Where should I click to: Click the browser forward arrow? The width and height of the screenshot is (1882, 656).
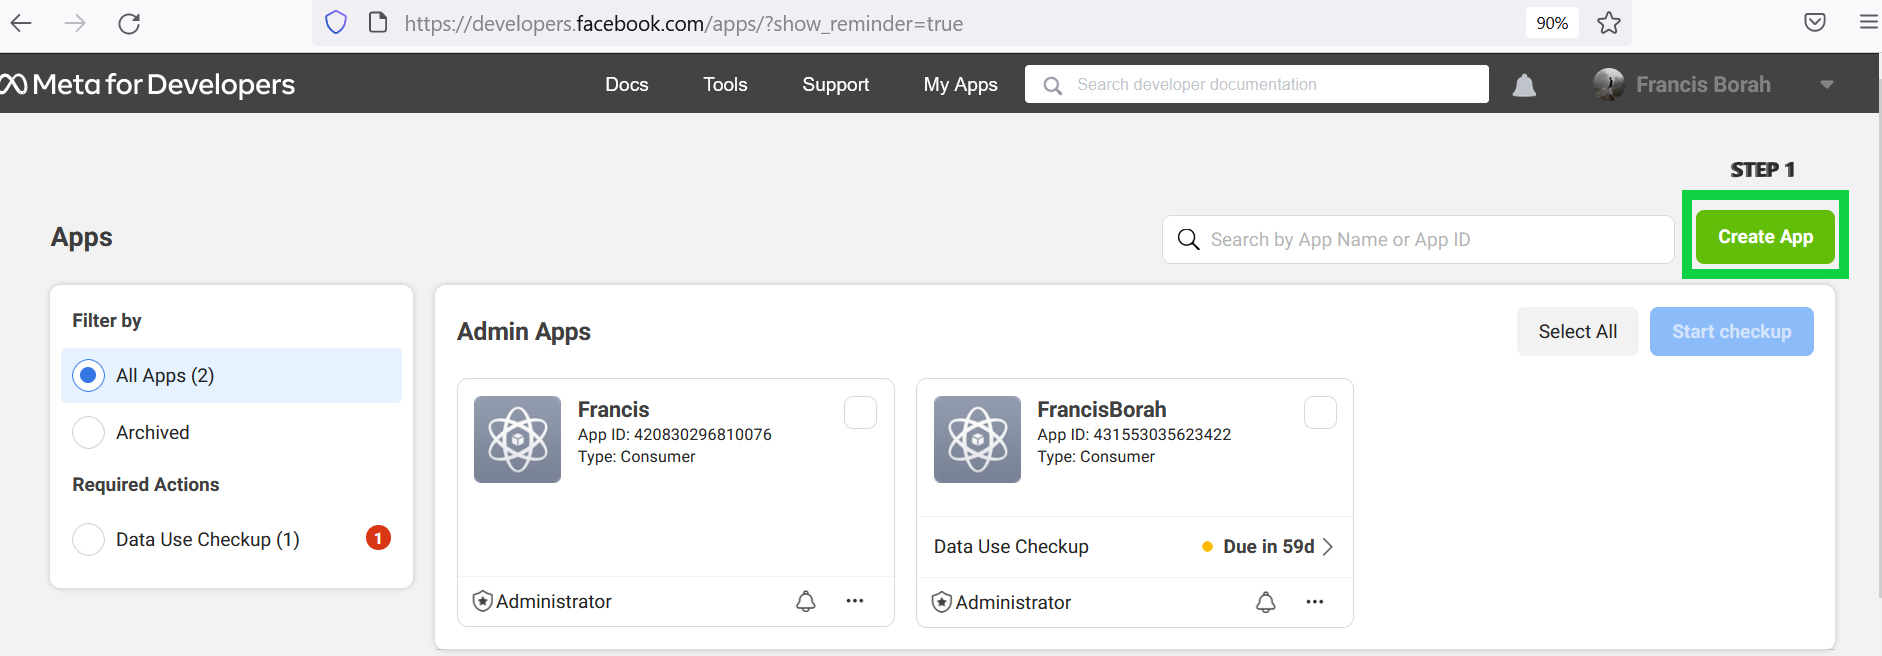coord(75,23)
